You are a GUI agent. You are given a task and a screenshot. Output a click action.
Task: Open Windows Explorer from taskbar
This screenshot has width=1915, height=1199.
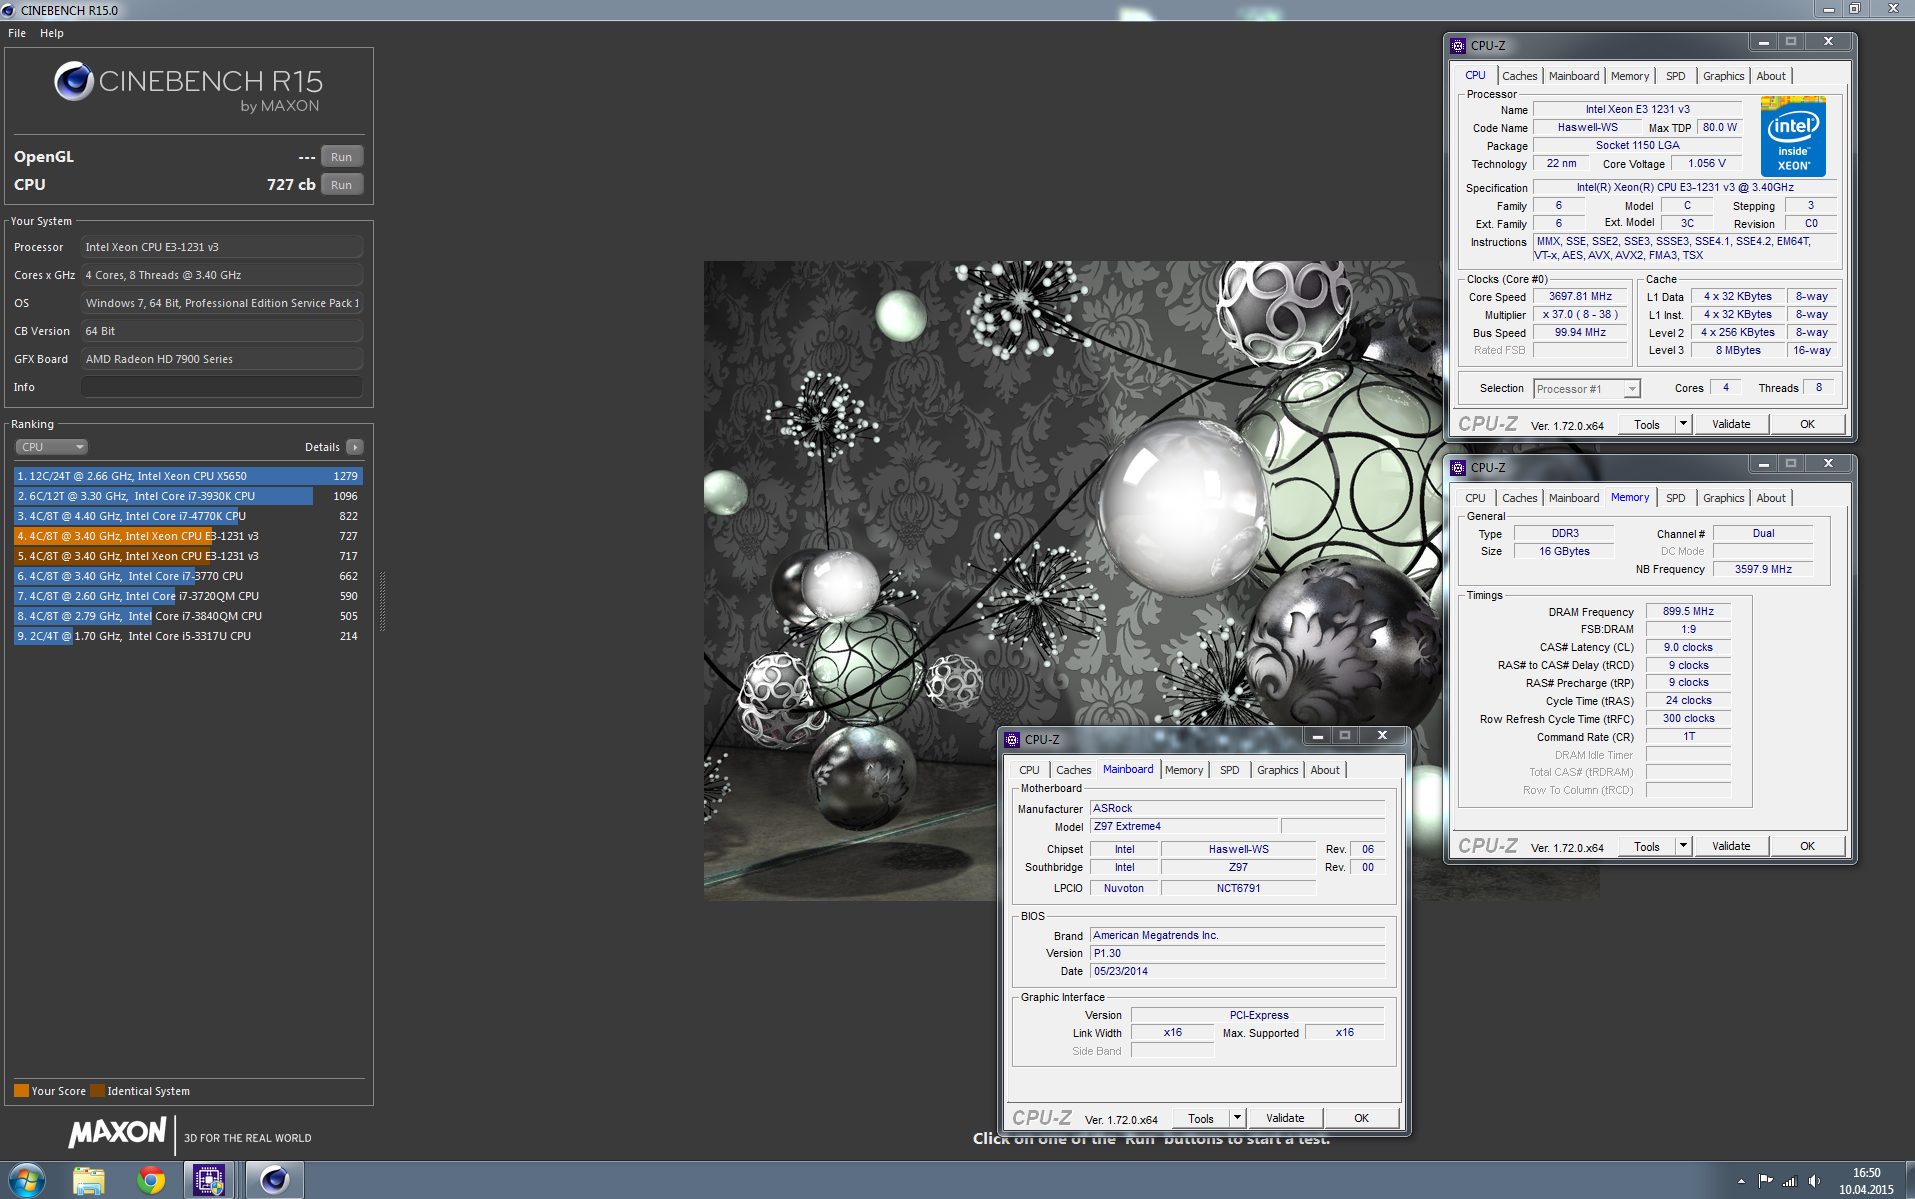89,1180
